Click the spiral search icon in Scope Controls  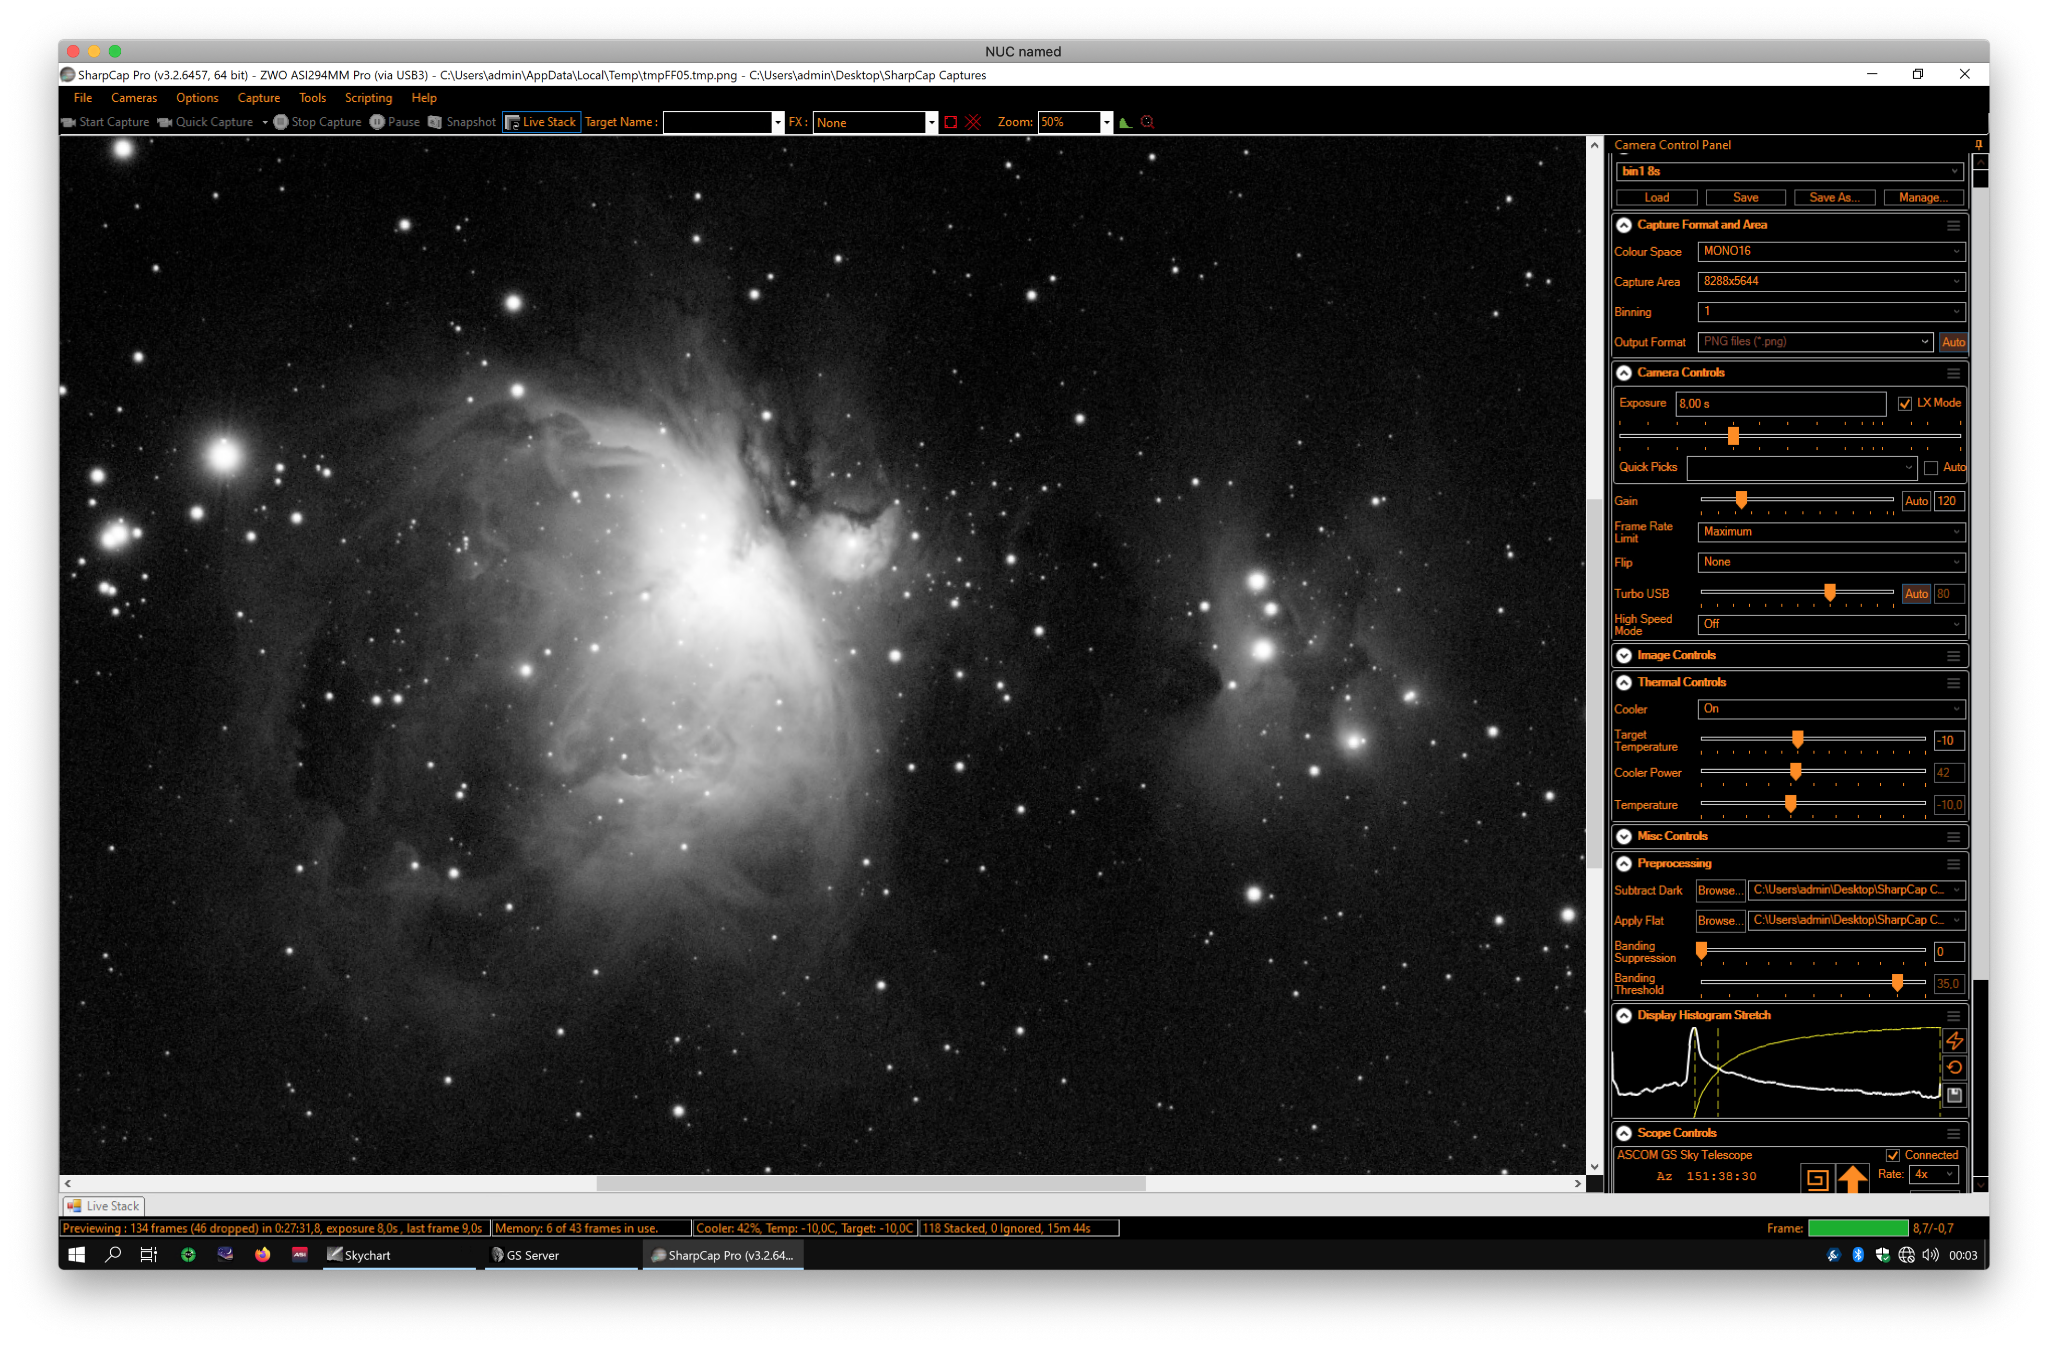tap(1817, 1179)
